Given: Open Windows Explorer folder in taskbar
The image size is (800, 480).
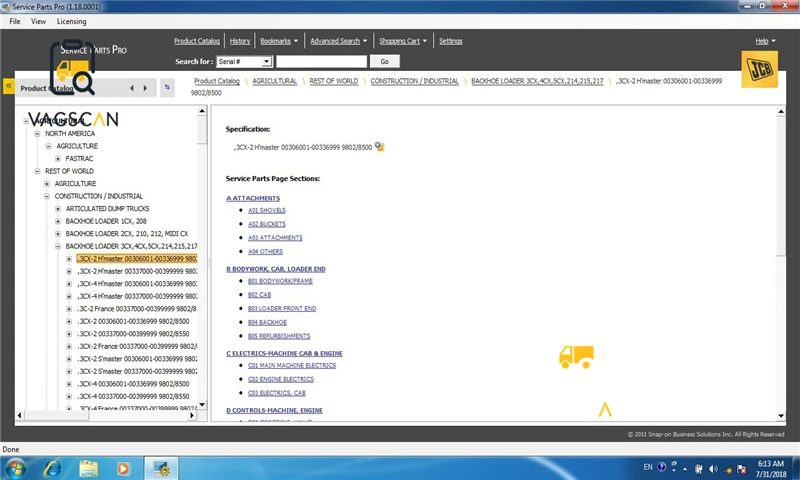Looking at the screenshot, I should 88,468.
